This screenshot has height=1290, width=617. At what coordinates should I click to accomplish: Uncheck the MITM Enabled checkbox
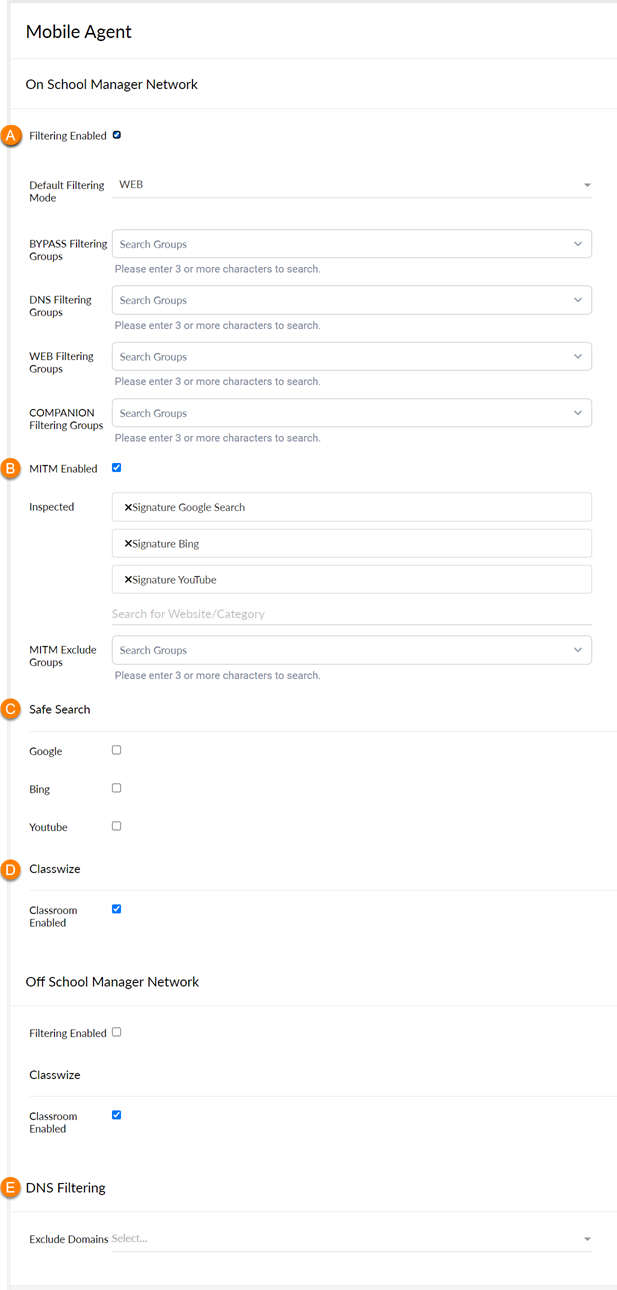117,467
